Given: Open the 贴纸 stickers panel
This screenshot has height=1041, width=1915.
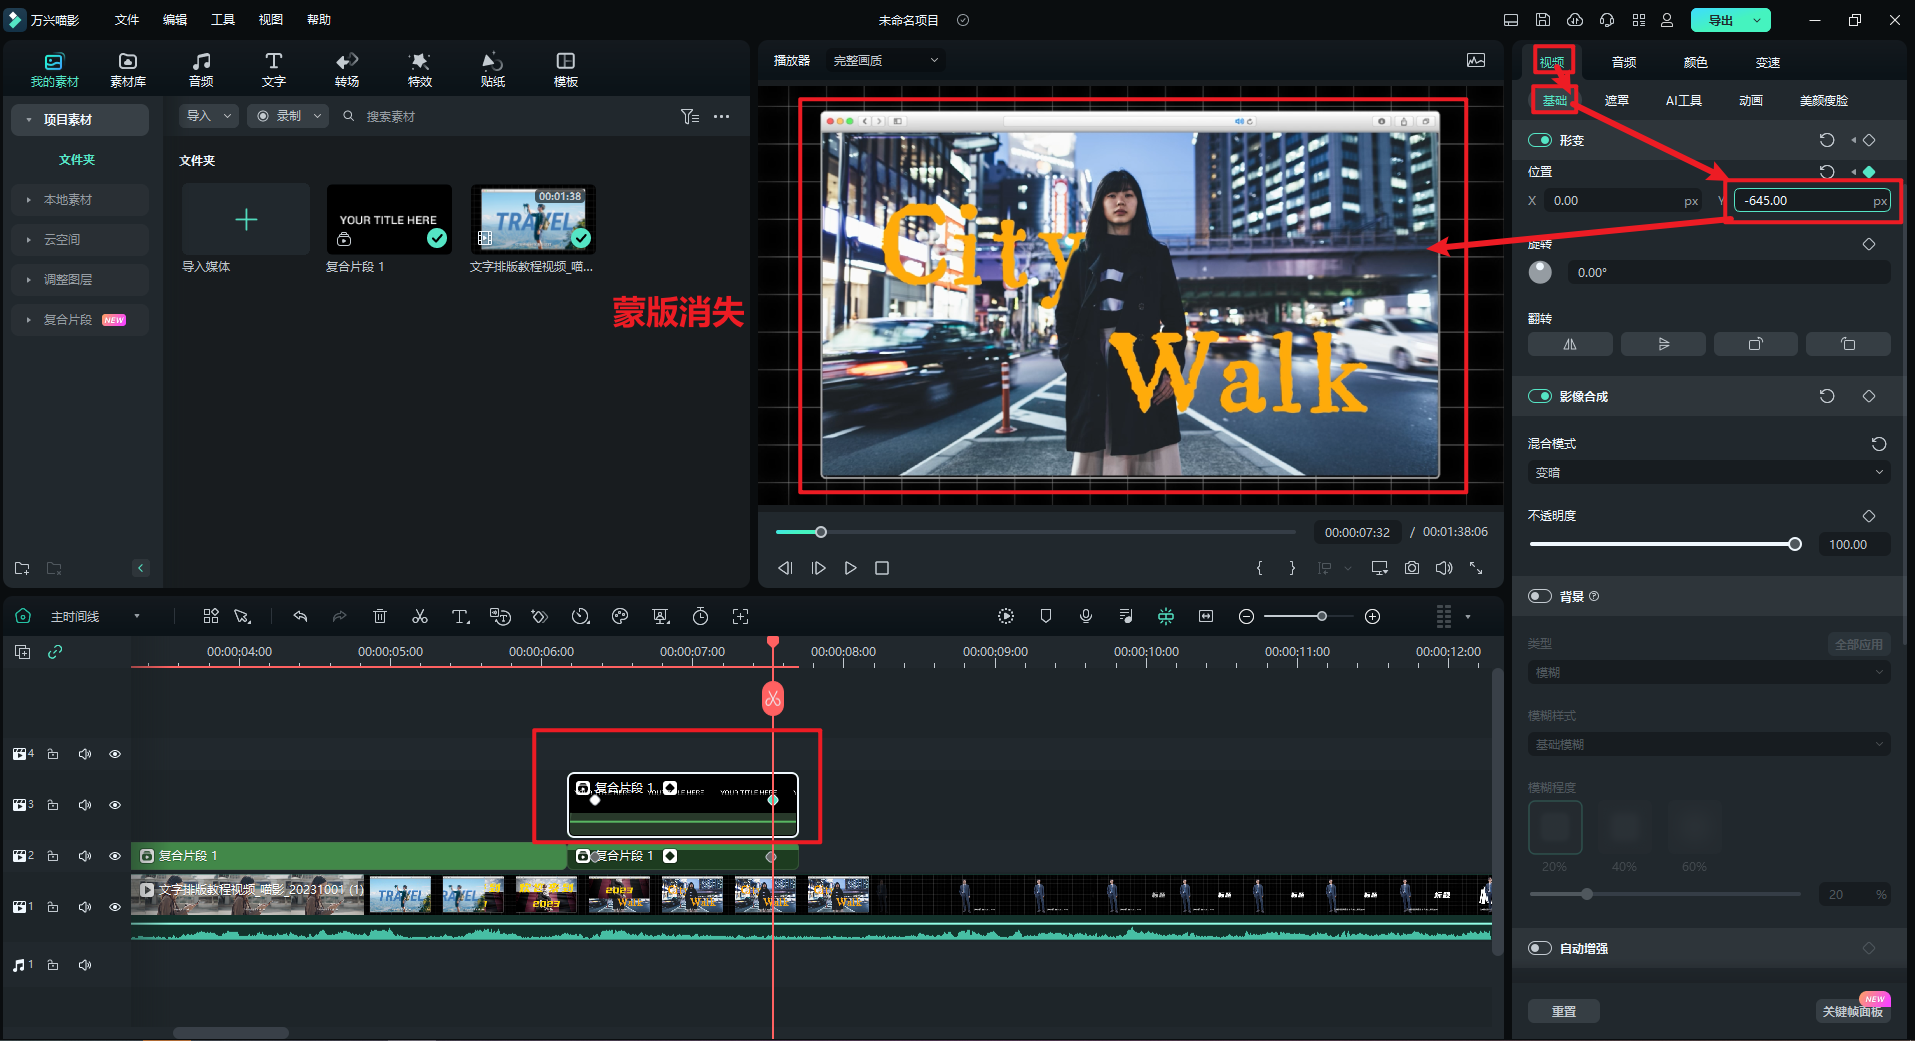Looking at the screenshot, I should 493,69.
